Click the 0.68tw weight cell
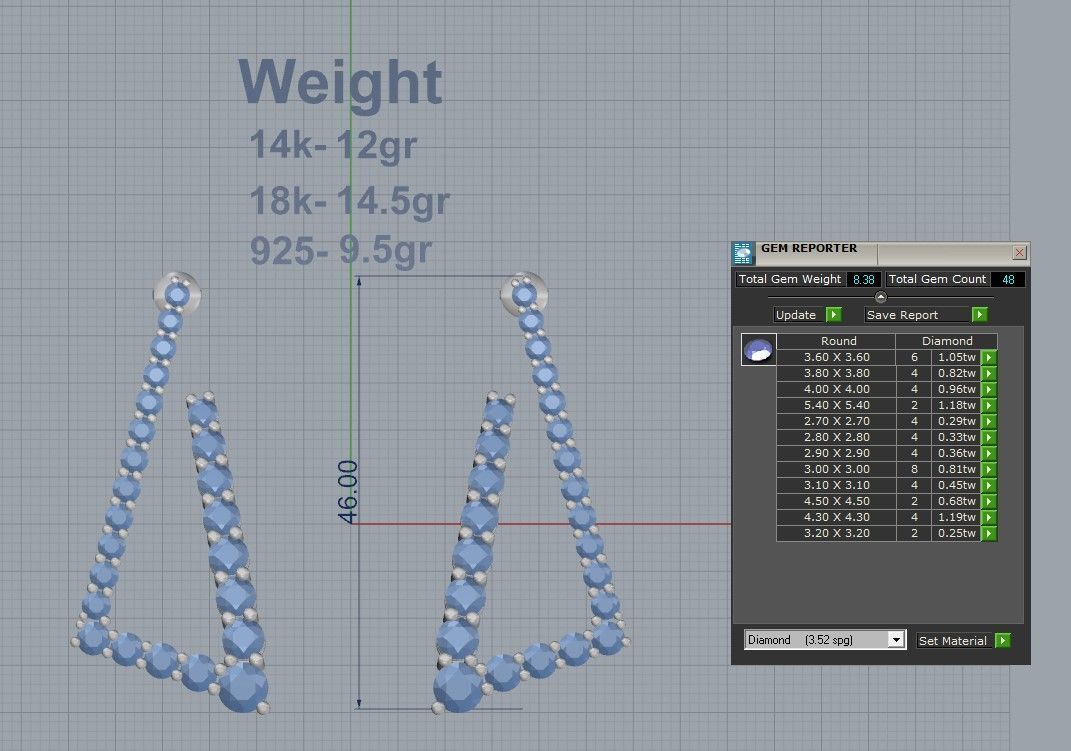This screenshot has height=751, width=1071. coord(956,501)
